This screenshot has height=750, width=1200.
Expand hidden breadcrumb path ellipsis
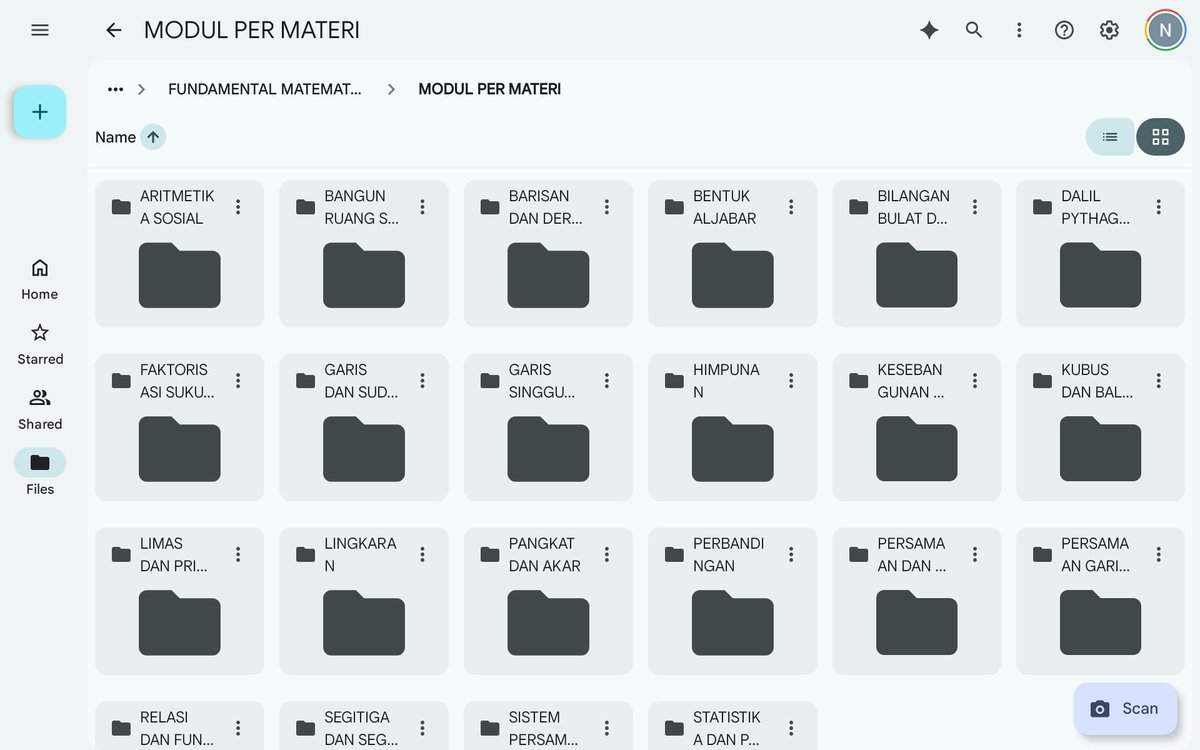pyautogui.click(x=116, y=89)
